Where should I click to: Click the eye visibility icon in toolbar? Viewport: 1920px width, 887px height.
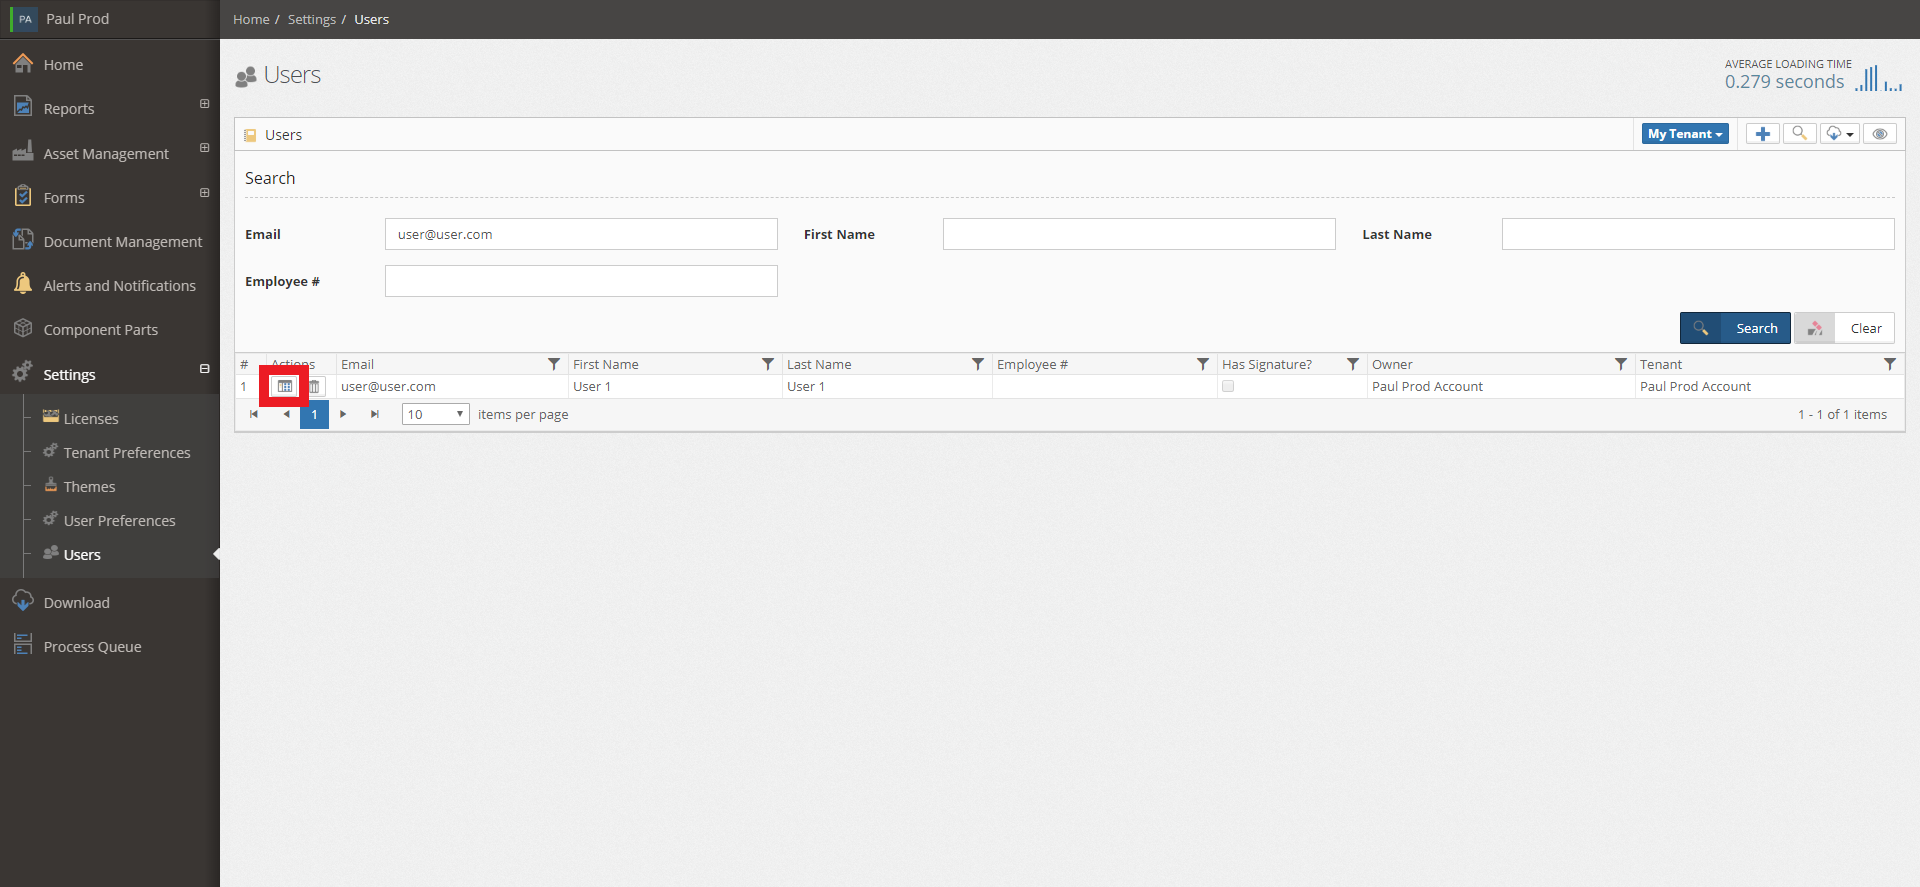(1880, 134)
